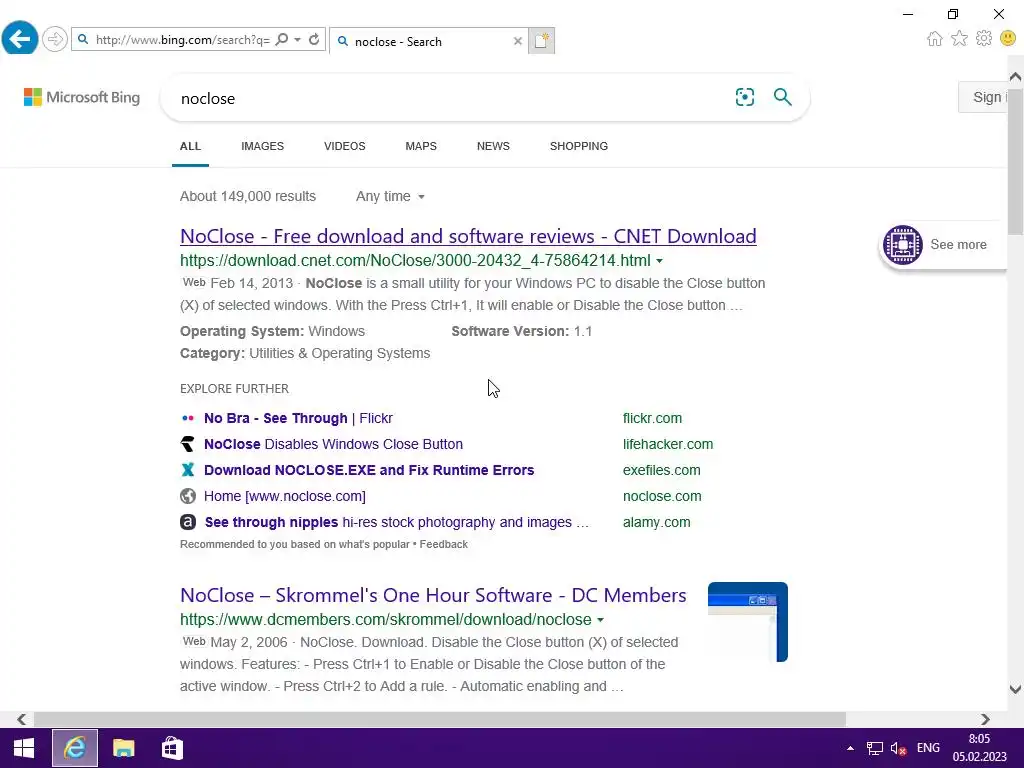Click the Bing search magnifier button
The image size is (1024, 768).
point(782,97)
